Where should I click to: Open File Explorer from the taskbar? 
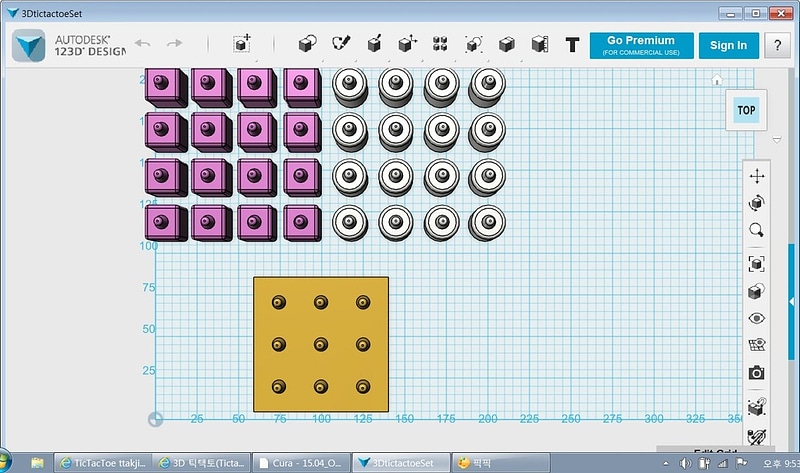point(37,463)
